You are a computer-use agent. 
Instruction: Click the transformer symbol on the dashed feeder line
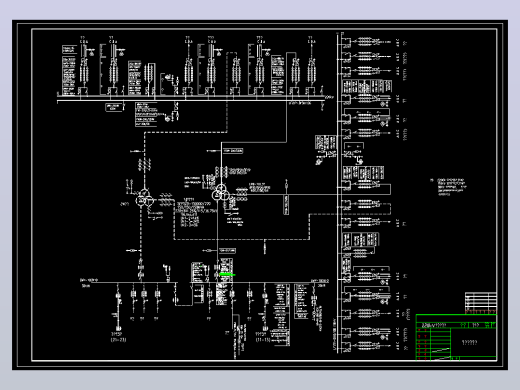[x=144, y=198]
